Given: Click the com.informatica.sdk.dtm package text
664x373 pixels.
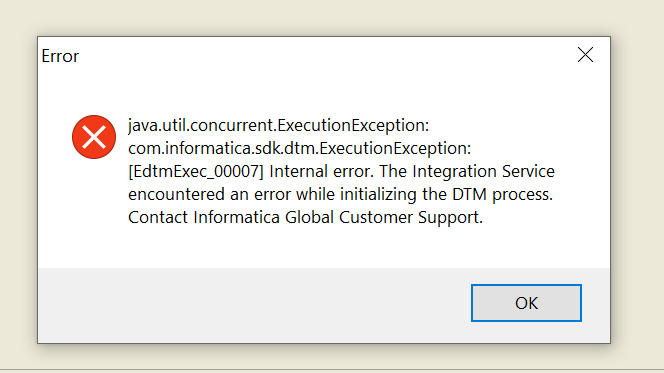Looking at the screenshot, I should tap(222, 148).
